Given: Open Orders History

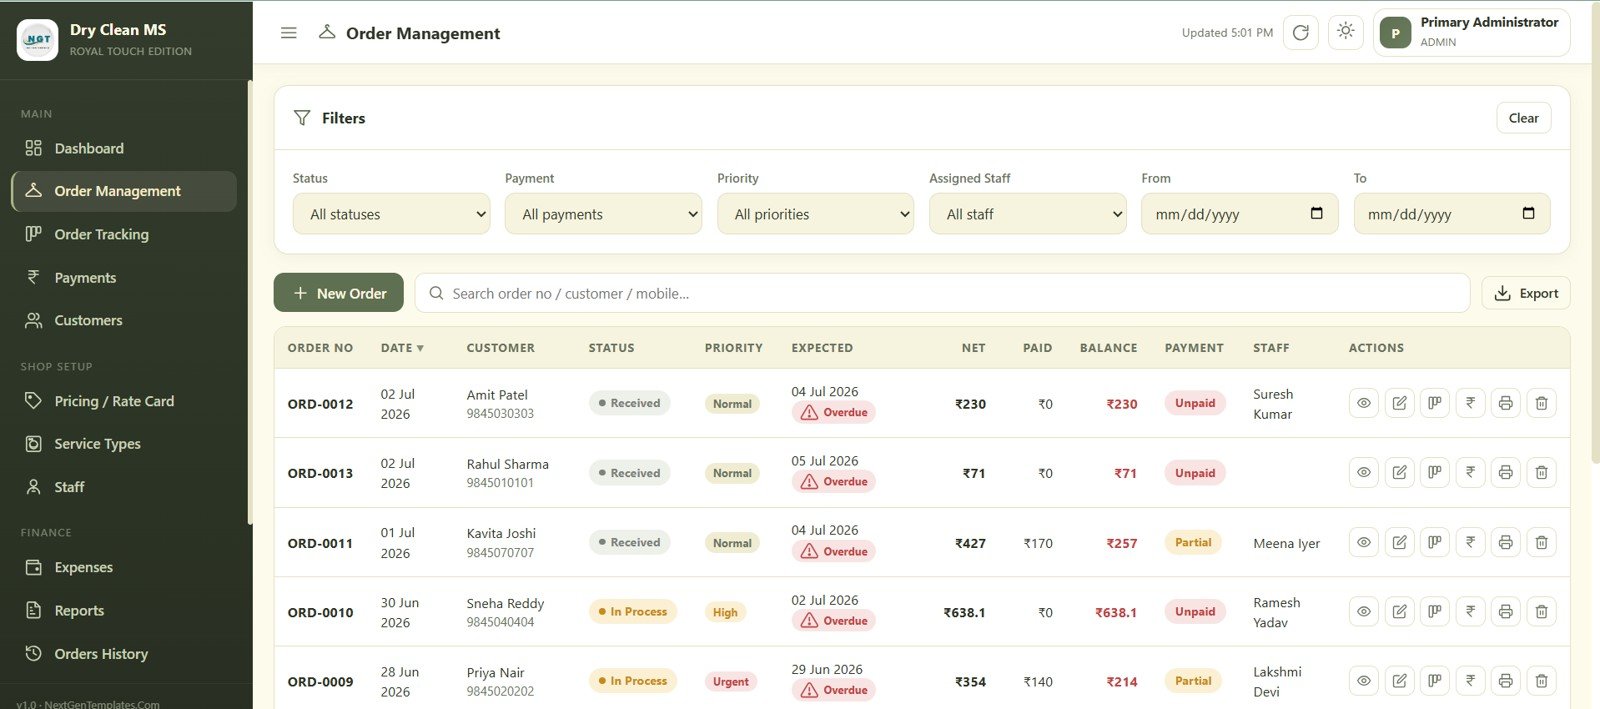Looking at the screenshot, I should (124, 654).
